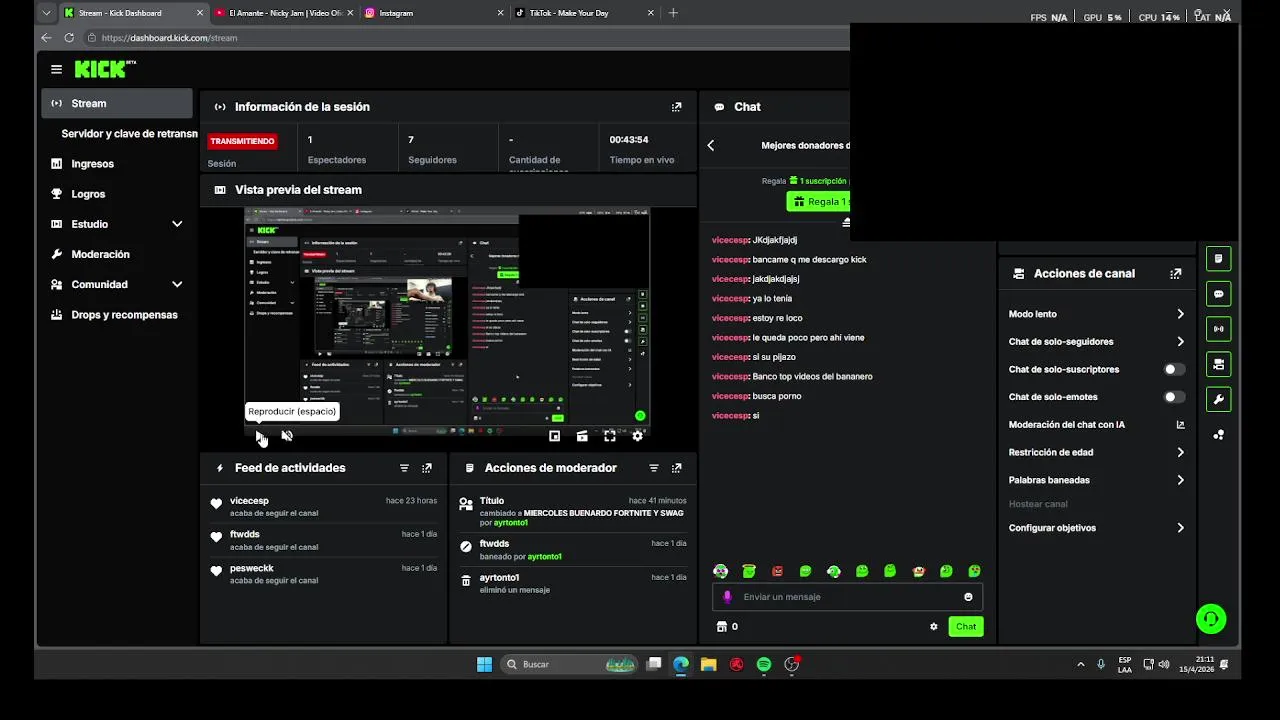1280x720 pixels.
Task: Click the Regala 1 suscripción button
Action: click(x=818, y=202)
